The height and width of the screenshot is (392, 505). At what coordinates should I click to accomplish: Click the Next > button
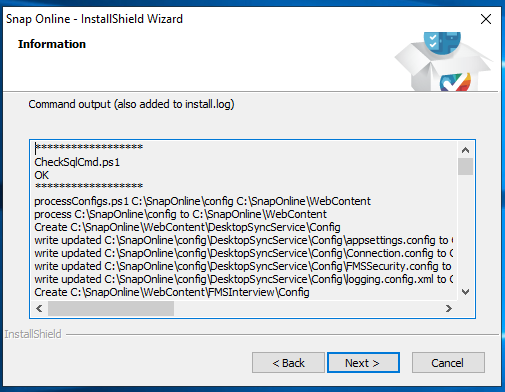point(363,362)
